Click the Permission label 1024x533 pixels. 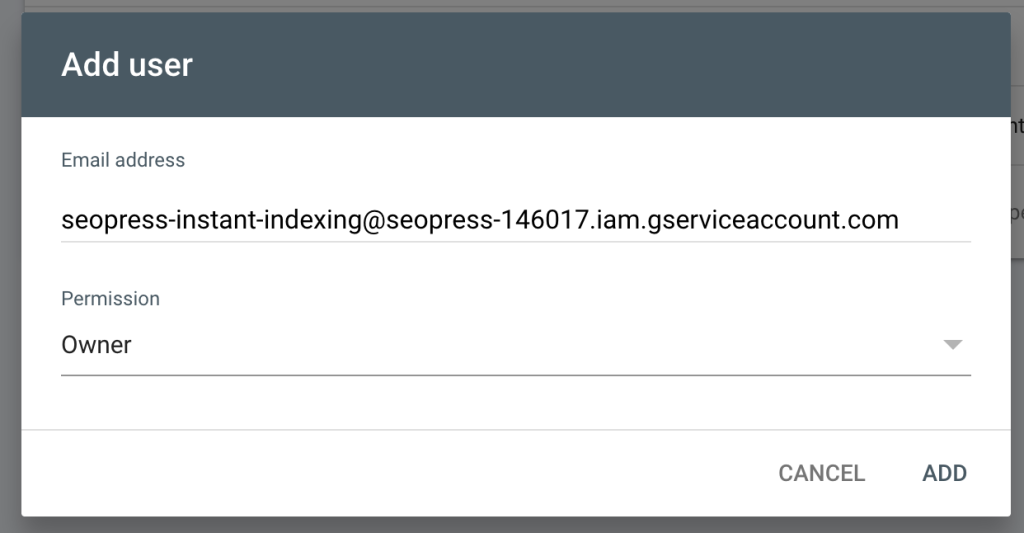tap(110, 299)
